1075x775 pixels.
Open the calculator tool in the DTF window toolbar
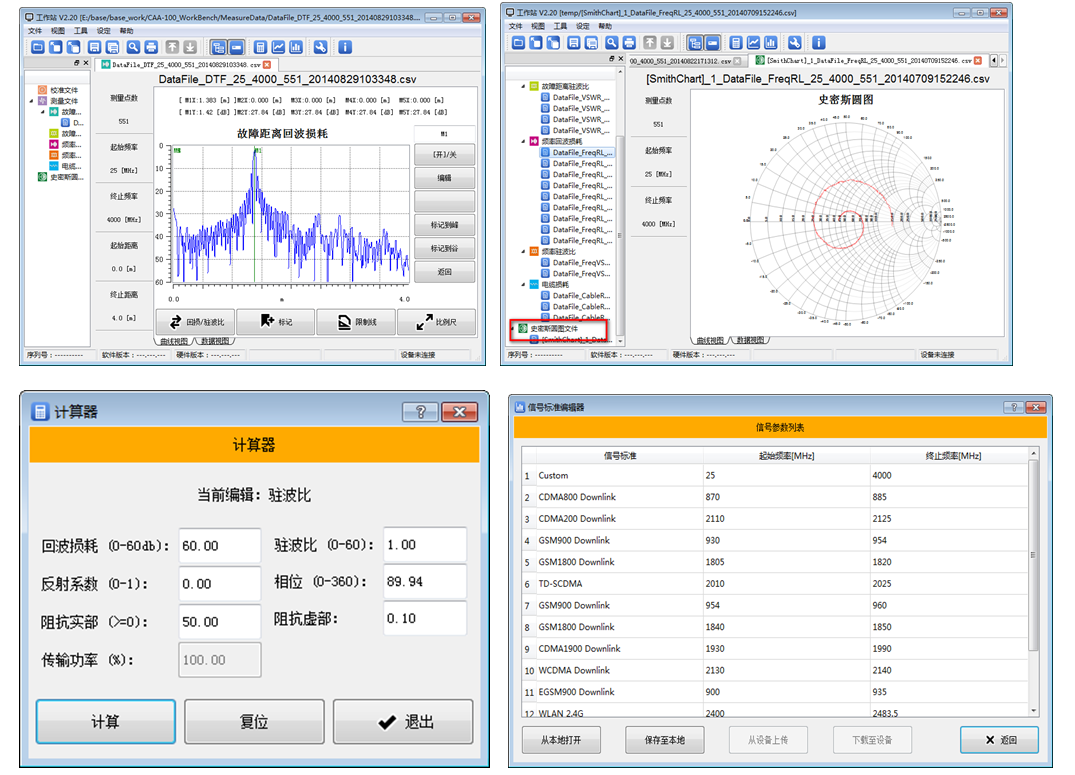[260, 47]
